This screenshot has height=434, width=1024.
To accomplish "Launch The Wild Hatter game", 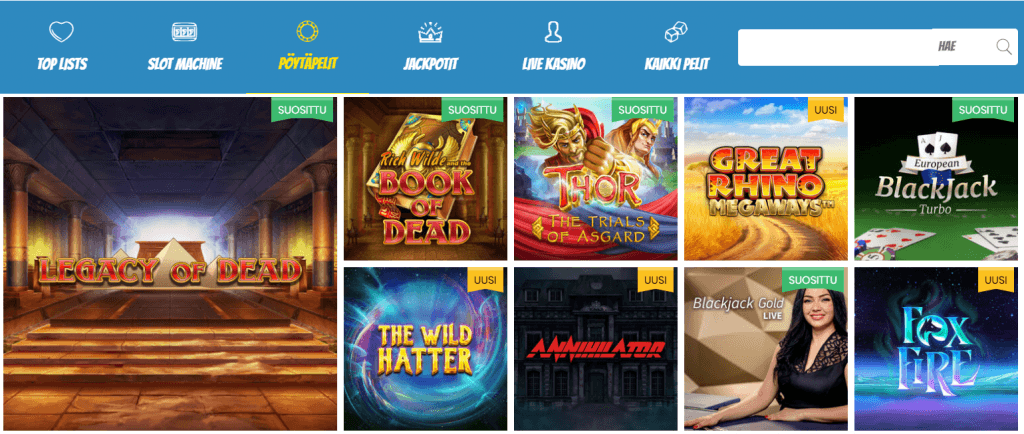I will 425,349.
